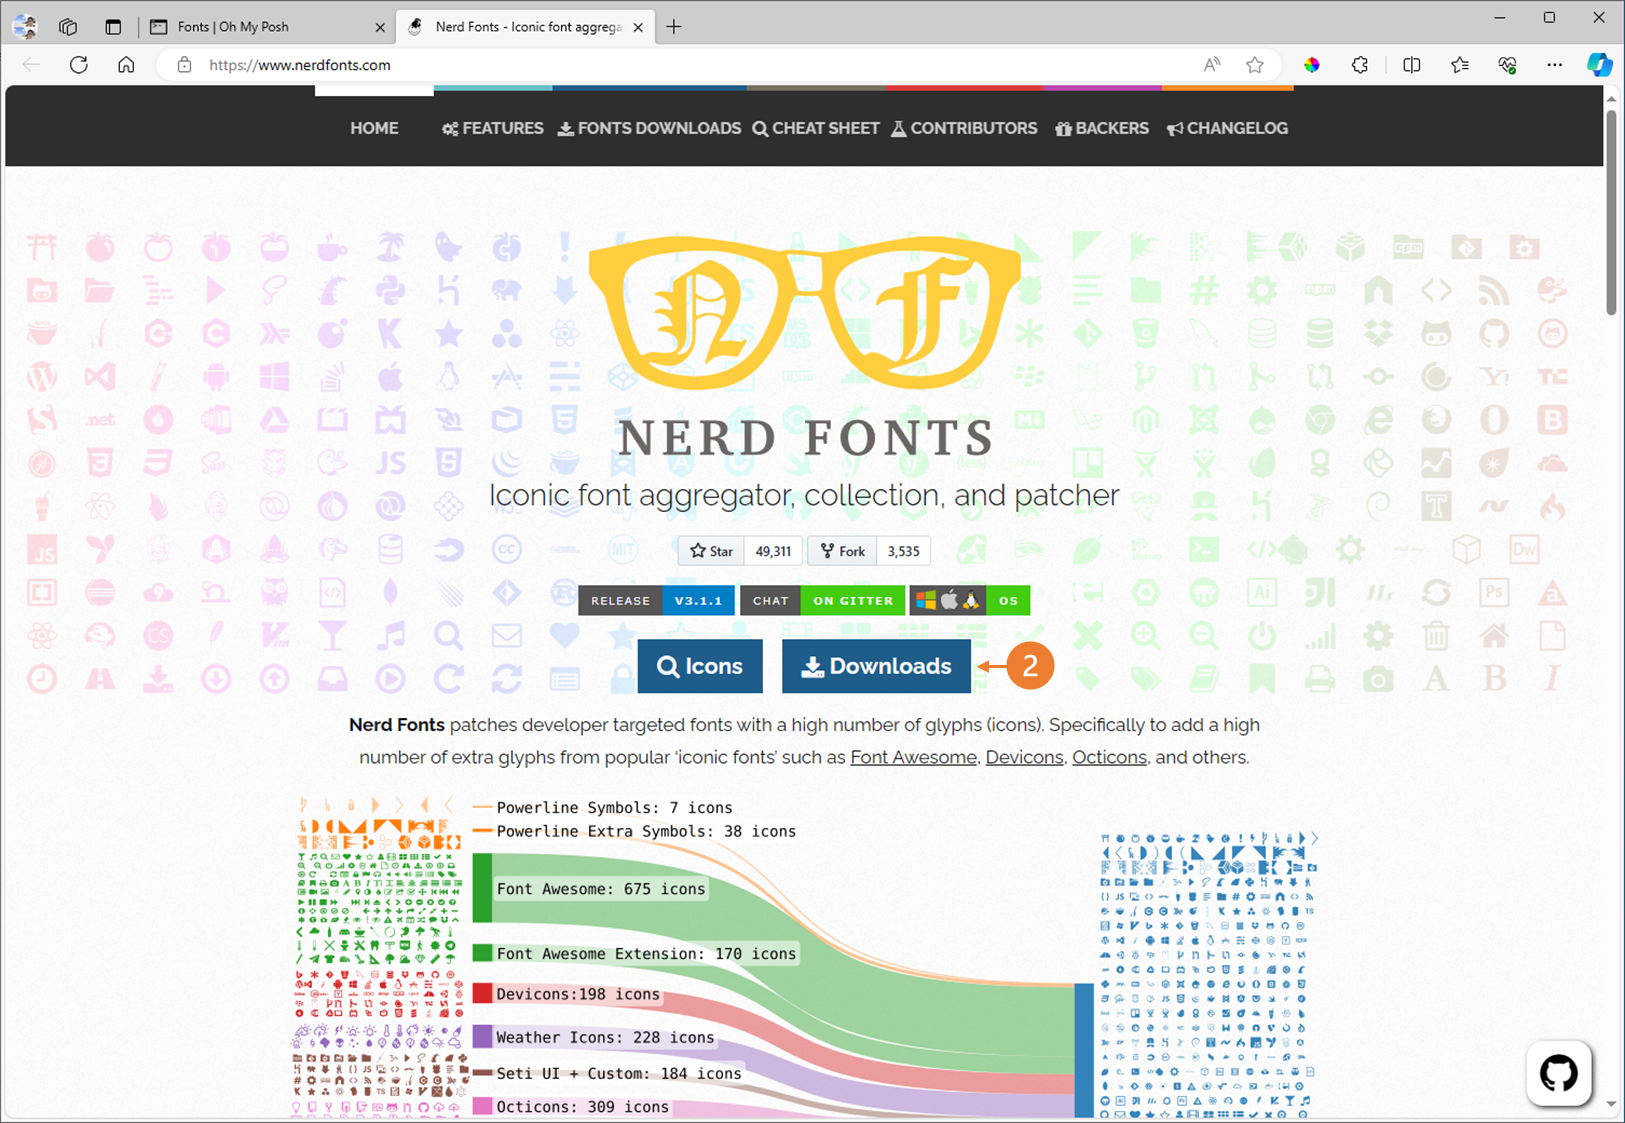Screen dimensions: 1625x1123
Task: Open FONTS DOWNLOADS in the nav bar
Action: click(x=649, y=128)
